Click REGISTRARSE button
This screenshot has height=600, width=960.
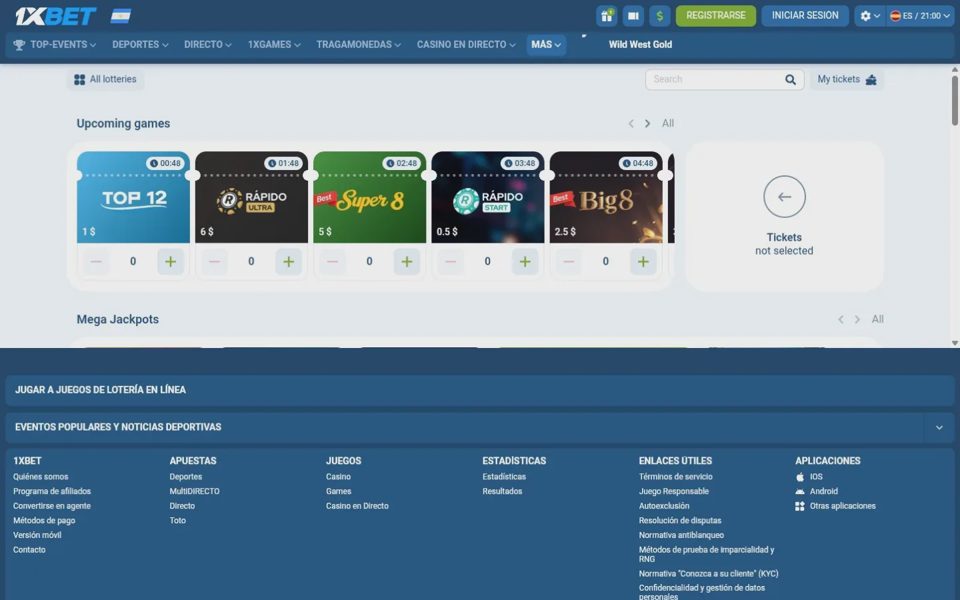pyautogui.click(x=716, y=15)
